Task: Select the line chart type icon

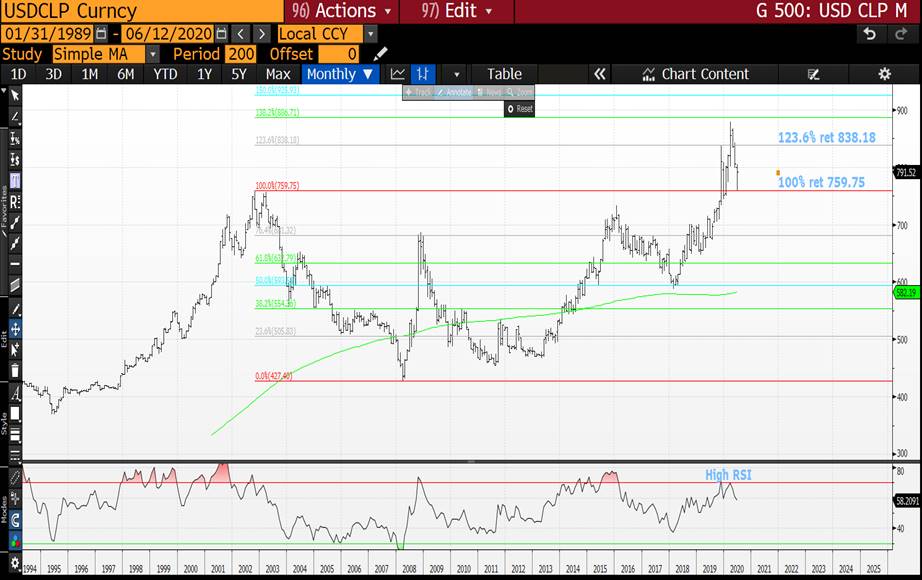Action: 398,74
